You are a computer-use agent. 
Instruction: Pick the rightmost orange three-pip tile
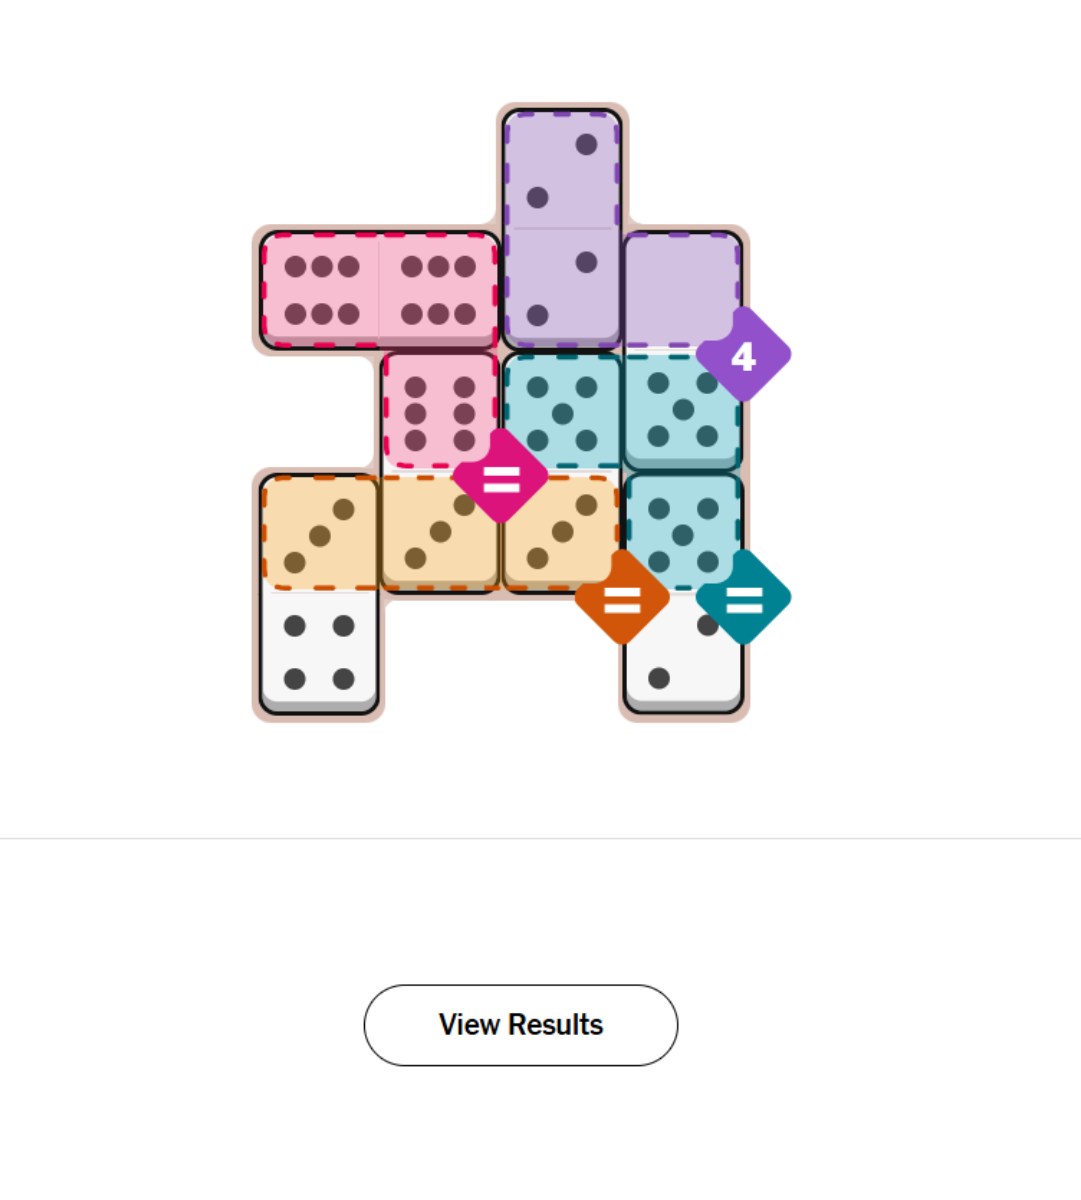[x=560, y=533]
